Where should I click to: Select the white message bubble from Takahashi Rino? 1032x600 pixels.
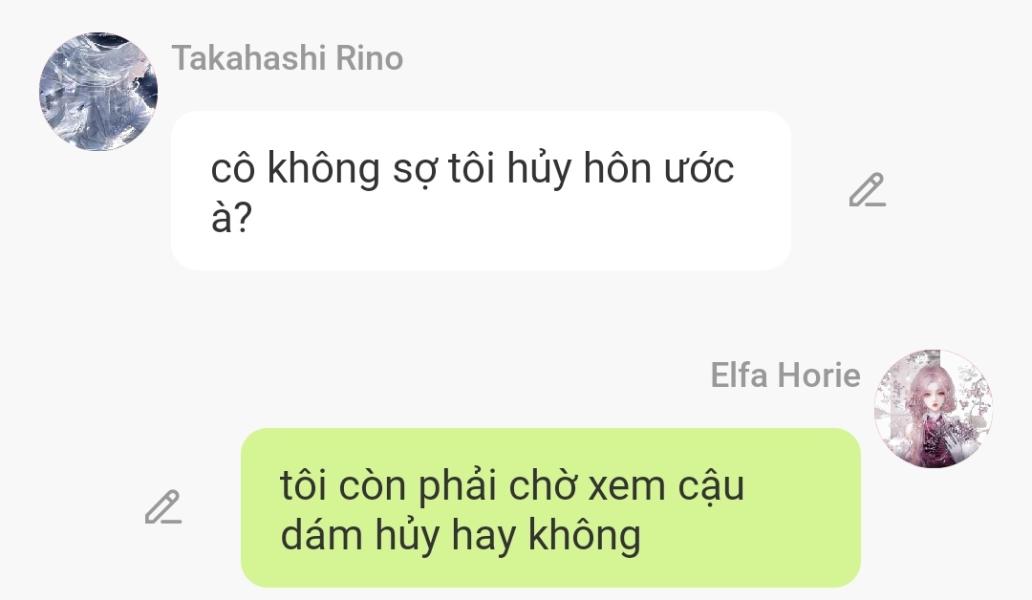tap(481, 191)
